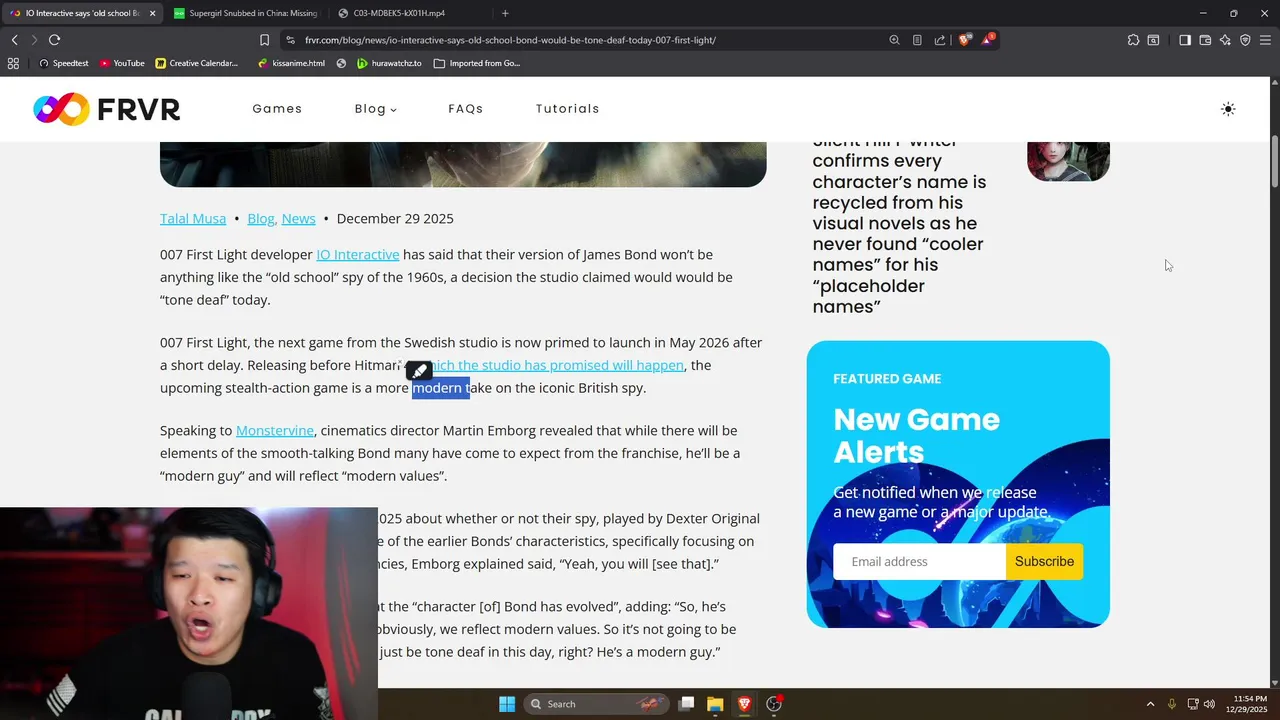Show hidden system tray icons
The image size is (1280, 720).
click(1150, 704)
